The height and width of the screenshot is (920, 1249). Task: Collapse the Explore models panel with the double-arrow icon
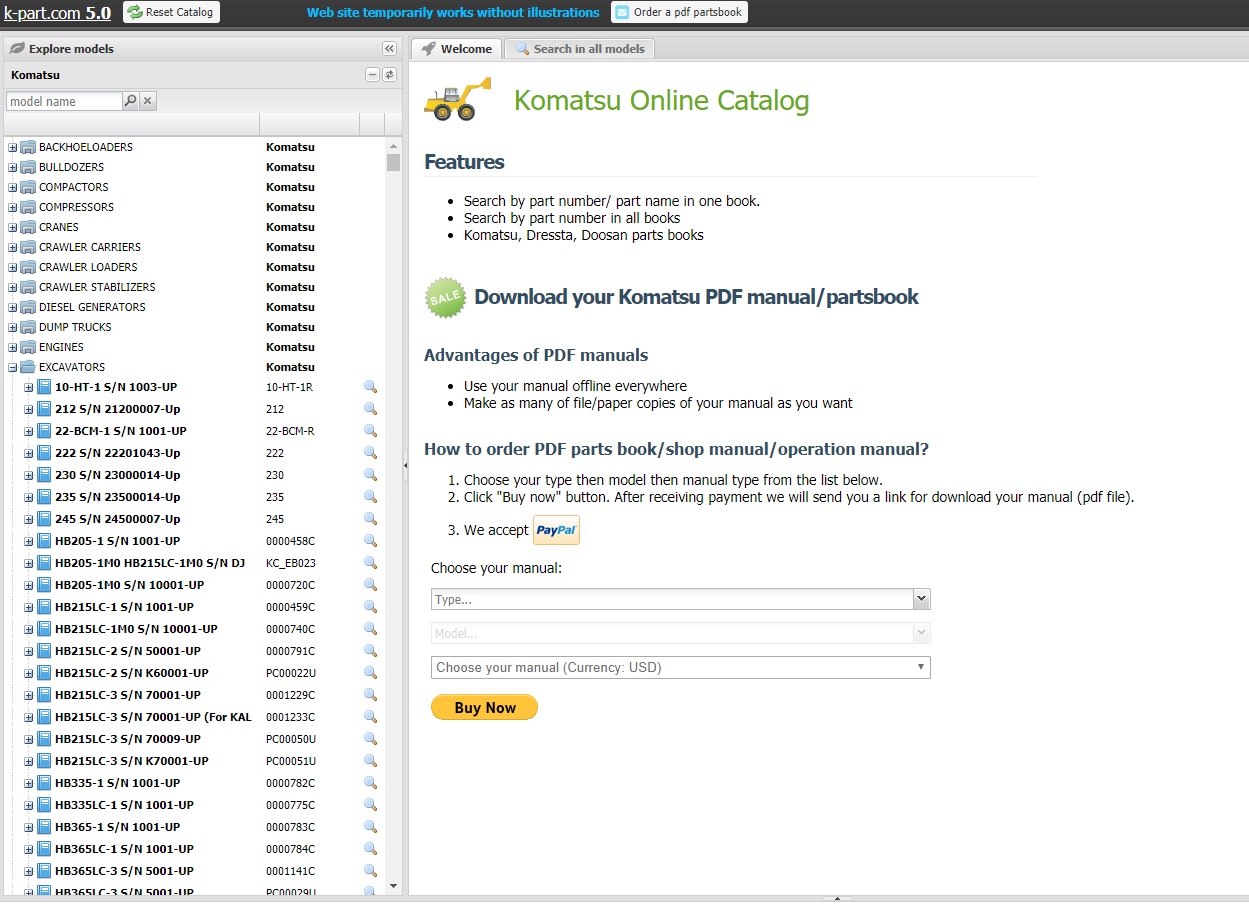[389, 48]
